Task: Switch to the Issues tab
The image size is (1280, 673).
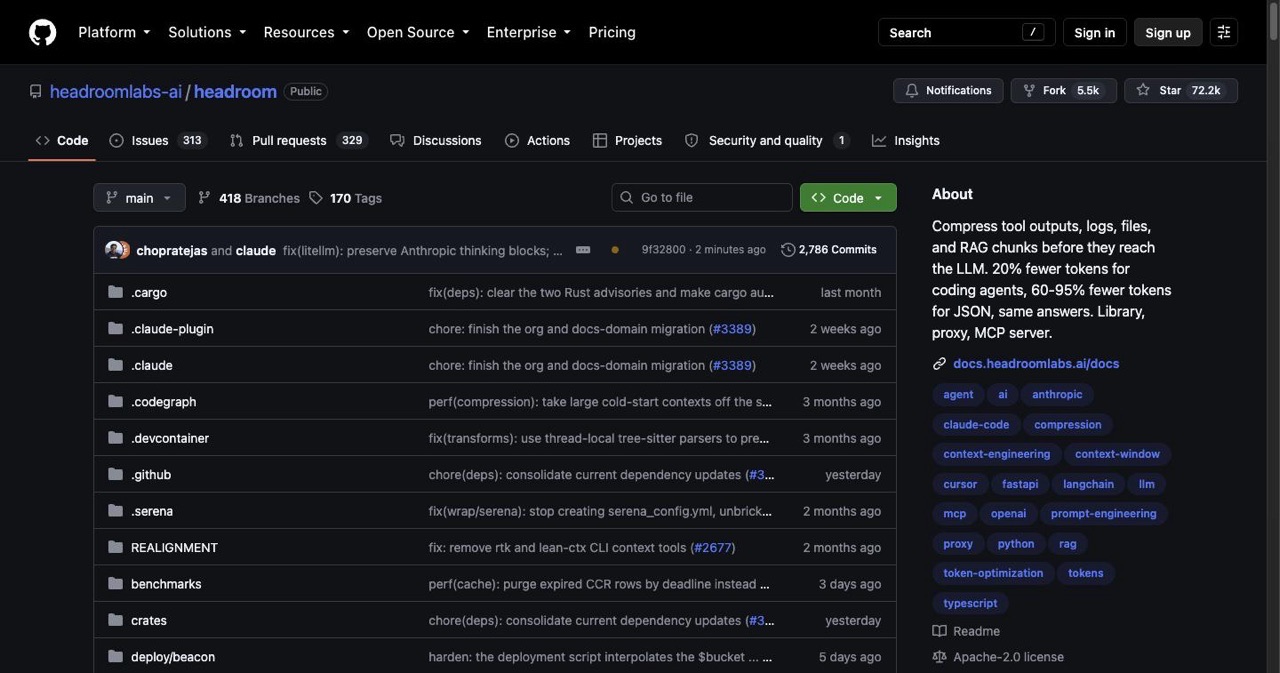Action: (157, 141)
